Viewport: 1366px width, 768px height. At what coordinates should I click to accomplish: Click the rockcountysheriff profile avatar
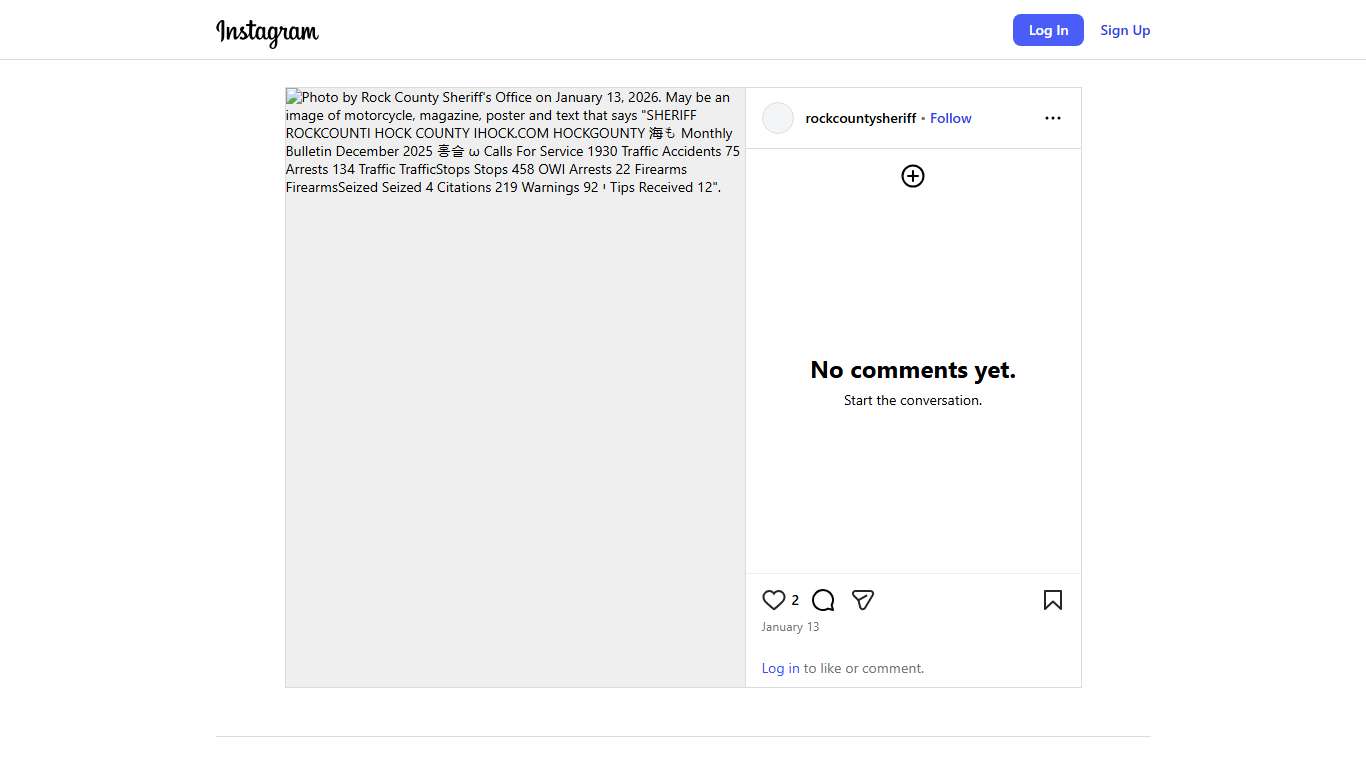778,118
